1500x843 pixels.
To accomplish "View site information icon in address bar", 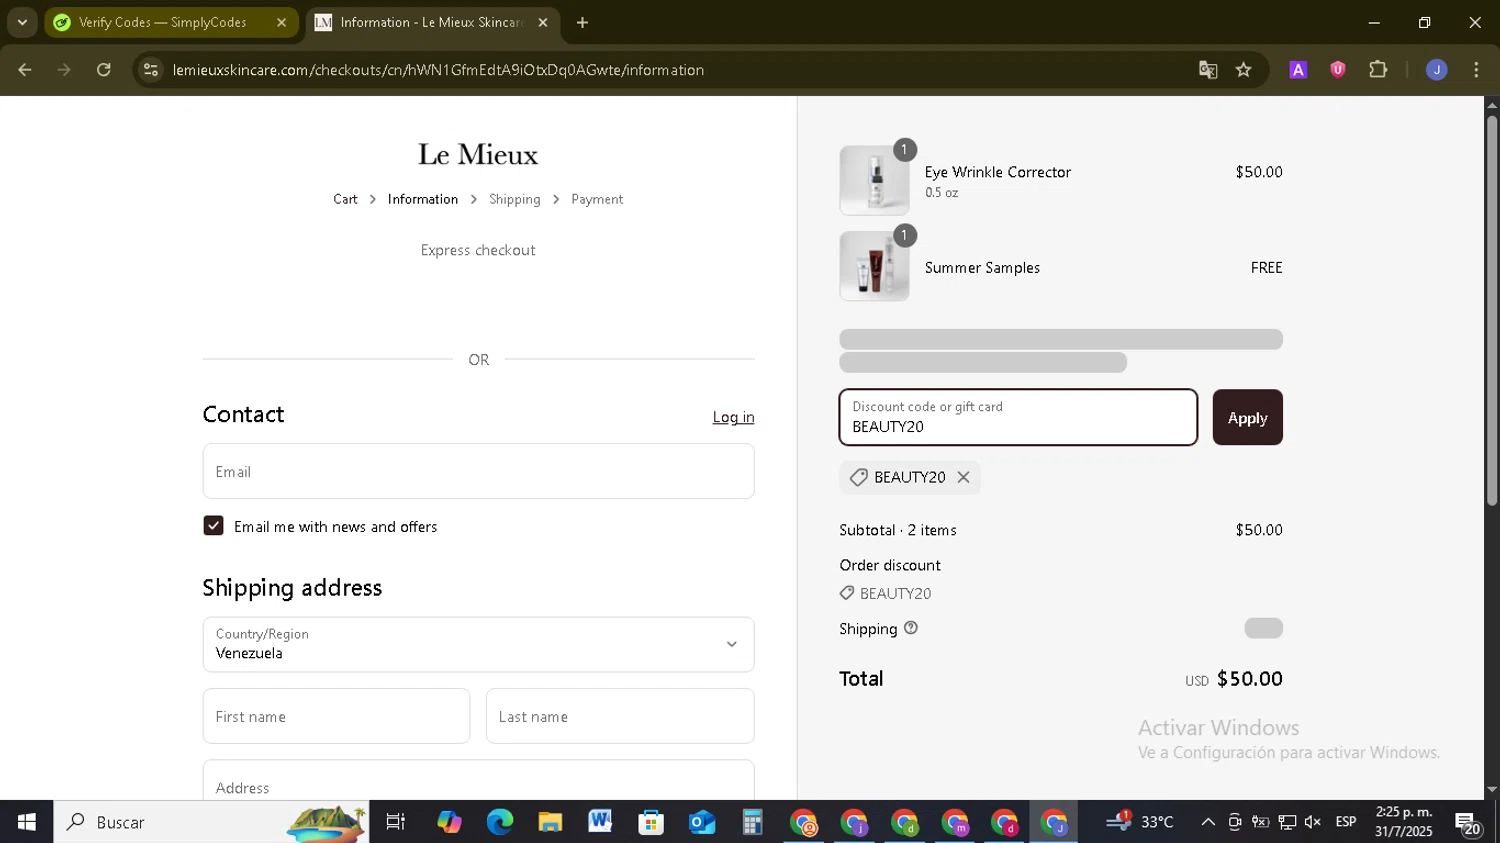I will pyautogui.click(x=151, y=70).
